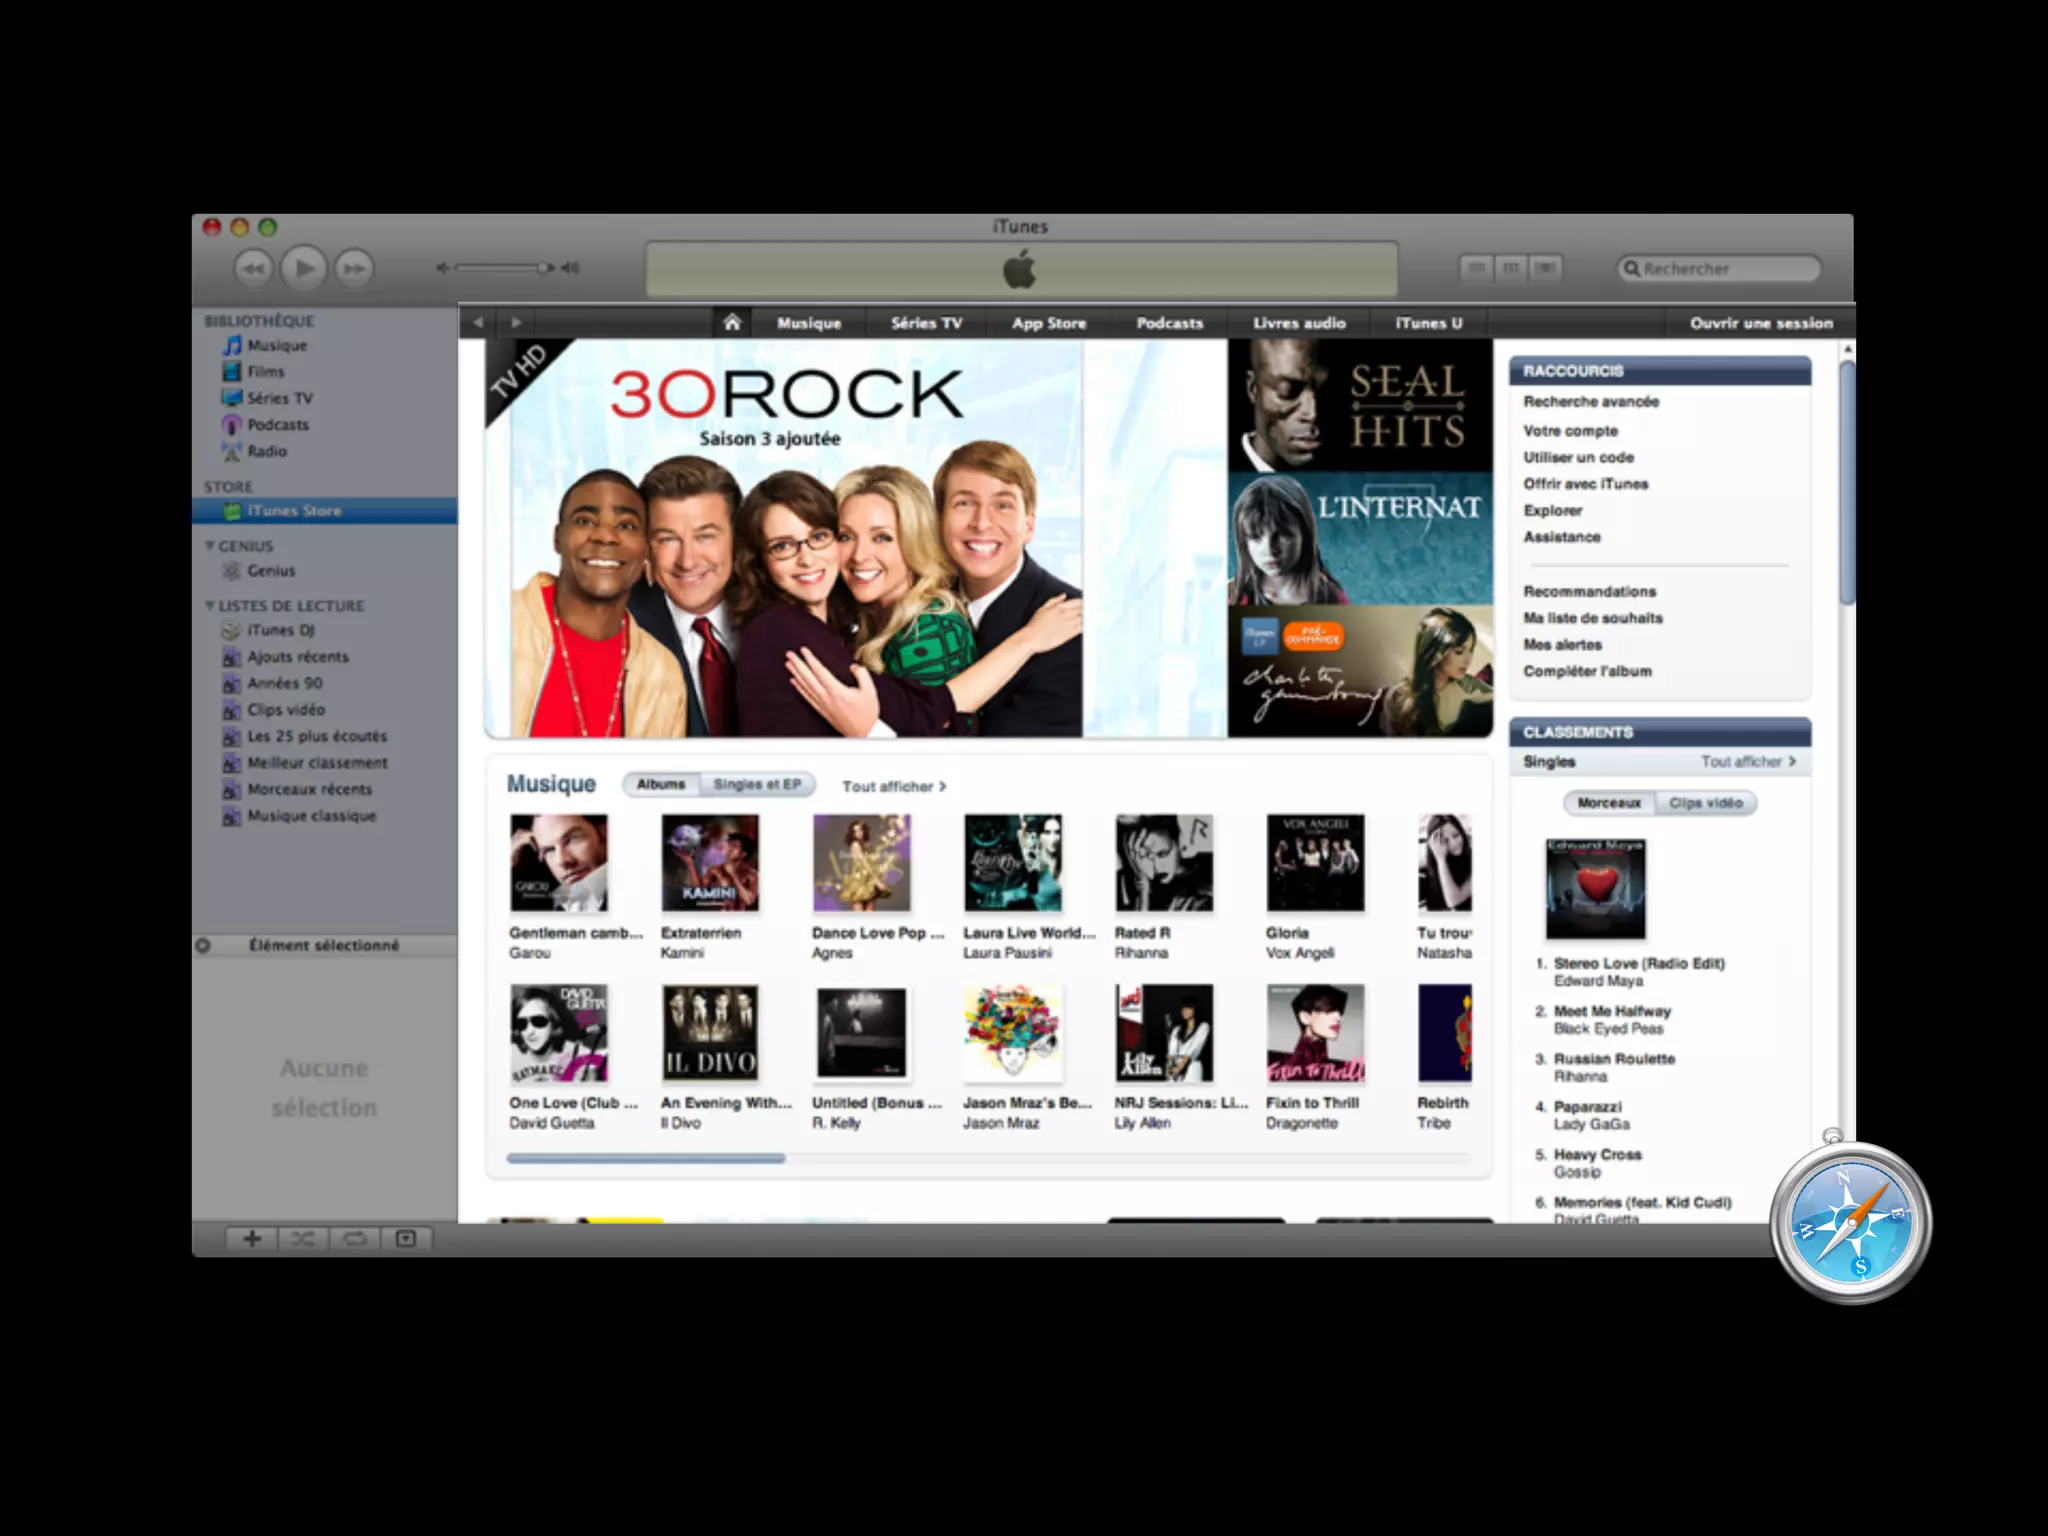This screenshot has height=1536, width=2048.
Task: Click the fast-forward button
Action: click(x=354, y=268)
